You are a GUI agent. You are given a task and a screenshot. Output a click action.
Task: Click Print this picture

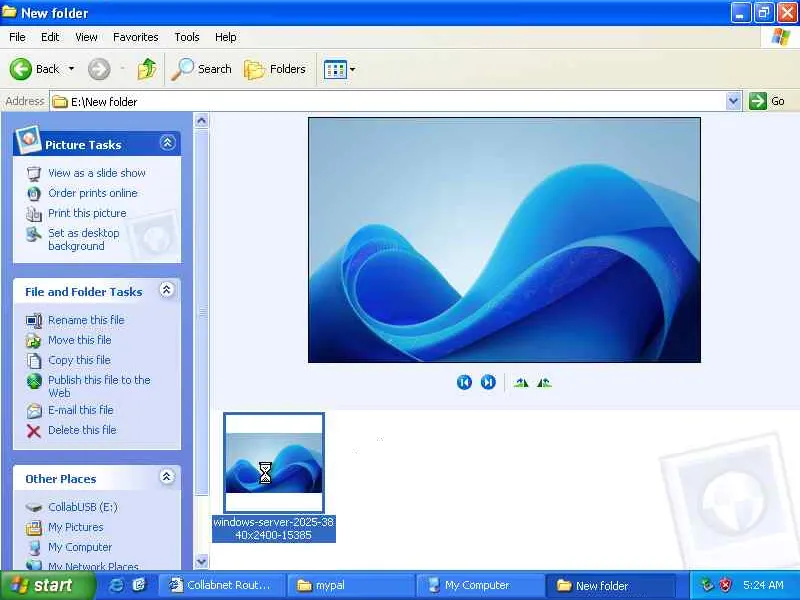tap(87, 213)
